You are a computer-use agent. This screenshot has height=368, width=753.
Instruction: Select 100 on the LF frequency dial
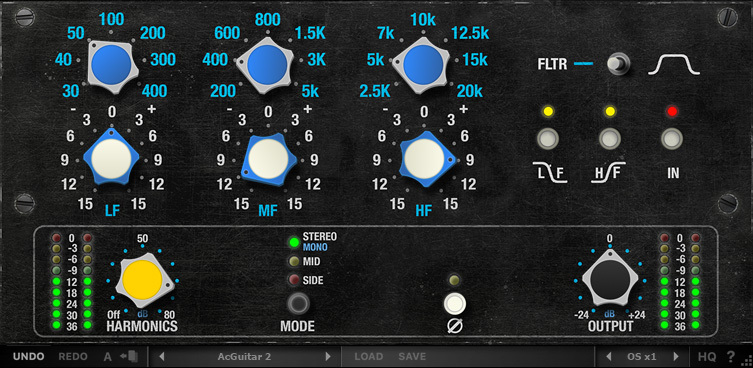click(111, 20)
